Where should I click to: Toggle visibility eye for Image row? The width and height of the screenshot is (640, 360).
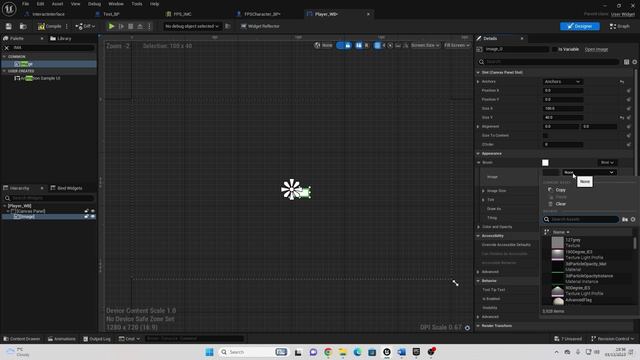pyautogui.click(x=93, y=217)
